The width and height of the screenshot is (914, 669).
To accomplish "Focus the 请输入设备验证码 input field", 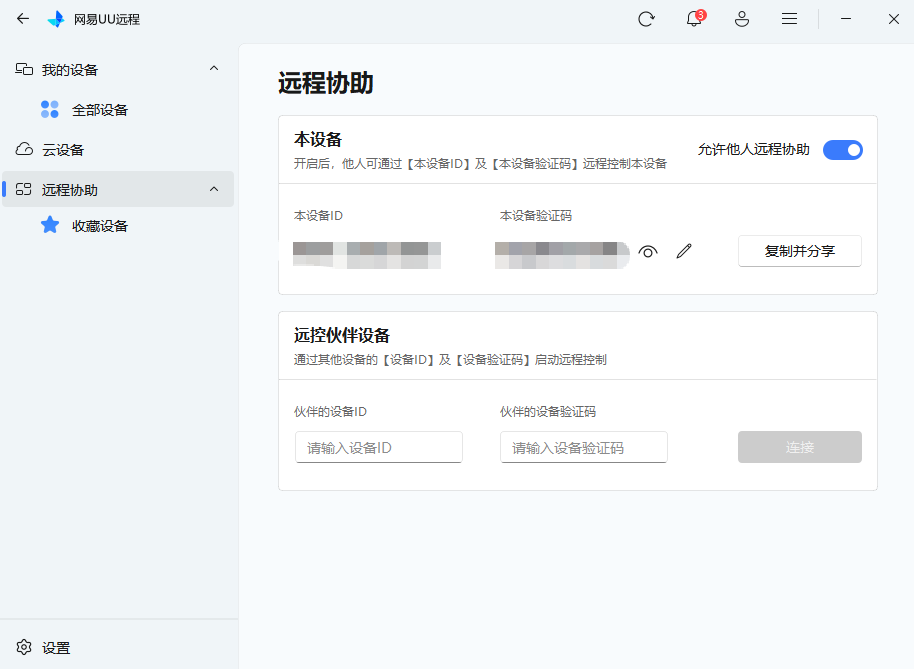I will (x=583, y=448).
